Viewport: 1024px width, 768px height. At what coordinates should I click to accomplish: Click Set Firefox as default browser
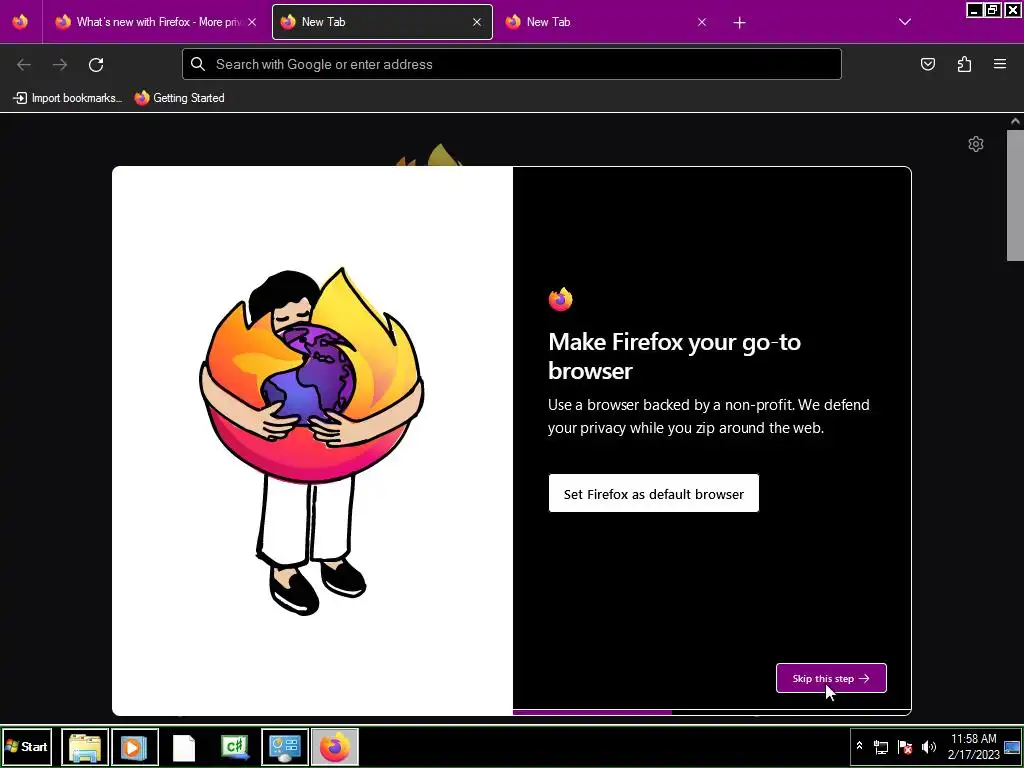click(x=654, y=494)
